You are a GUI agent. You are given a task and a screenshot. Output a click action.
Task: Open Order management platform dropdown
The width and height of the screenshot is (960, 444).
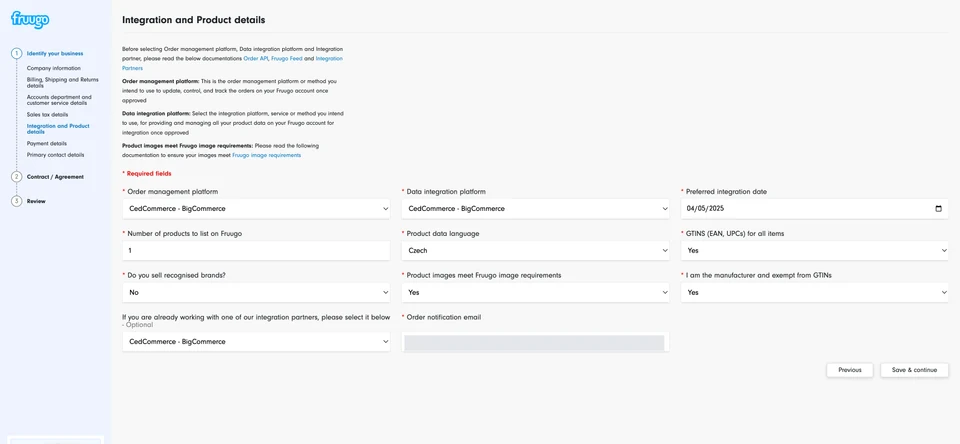coord(256,208)
